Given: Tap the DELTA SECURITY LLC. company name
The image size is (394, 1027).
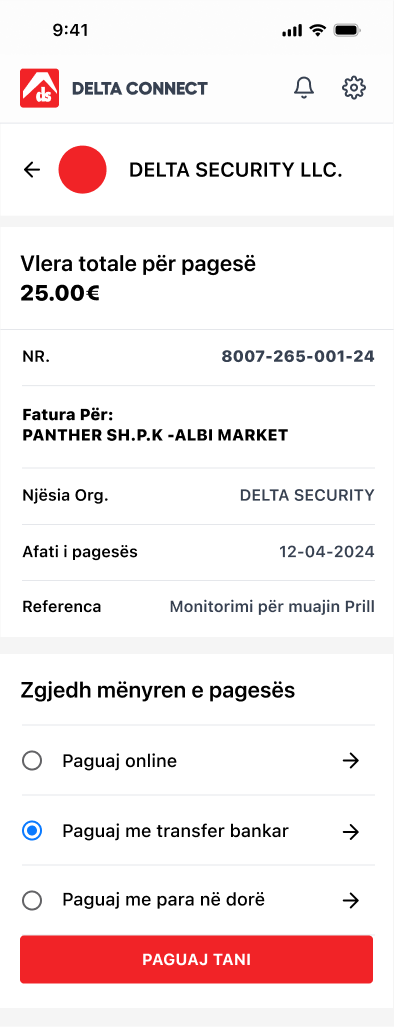Looking at the screenshot, I should coord(236,170).
